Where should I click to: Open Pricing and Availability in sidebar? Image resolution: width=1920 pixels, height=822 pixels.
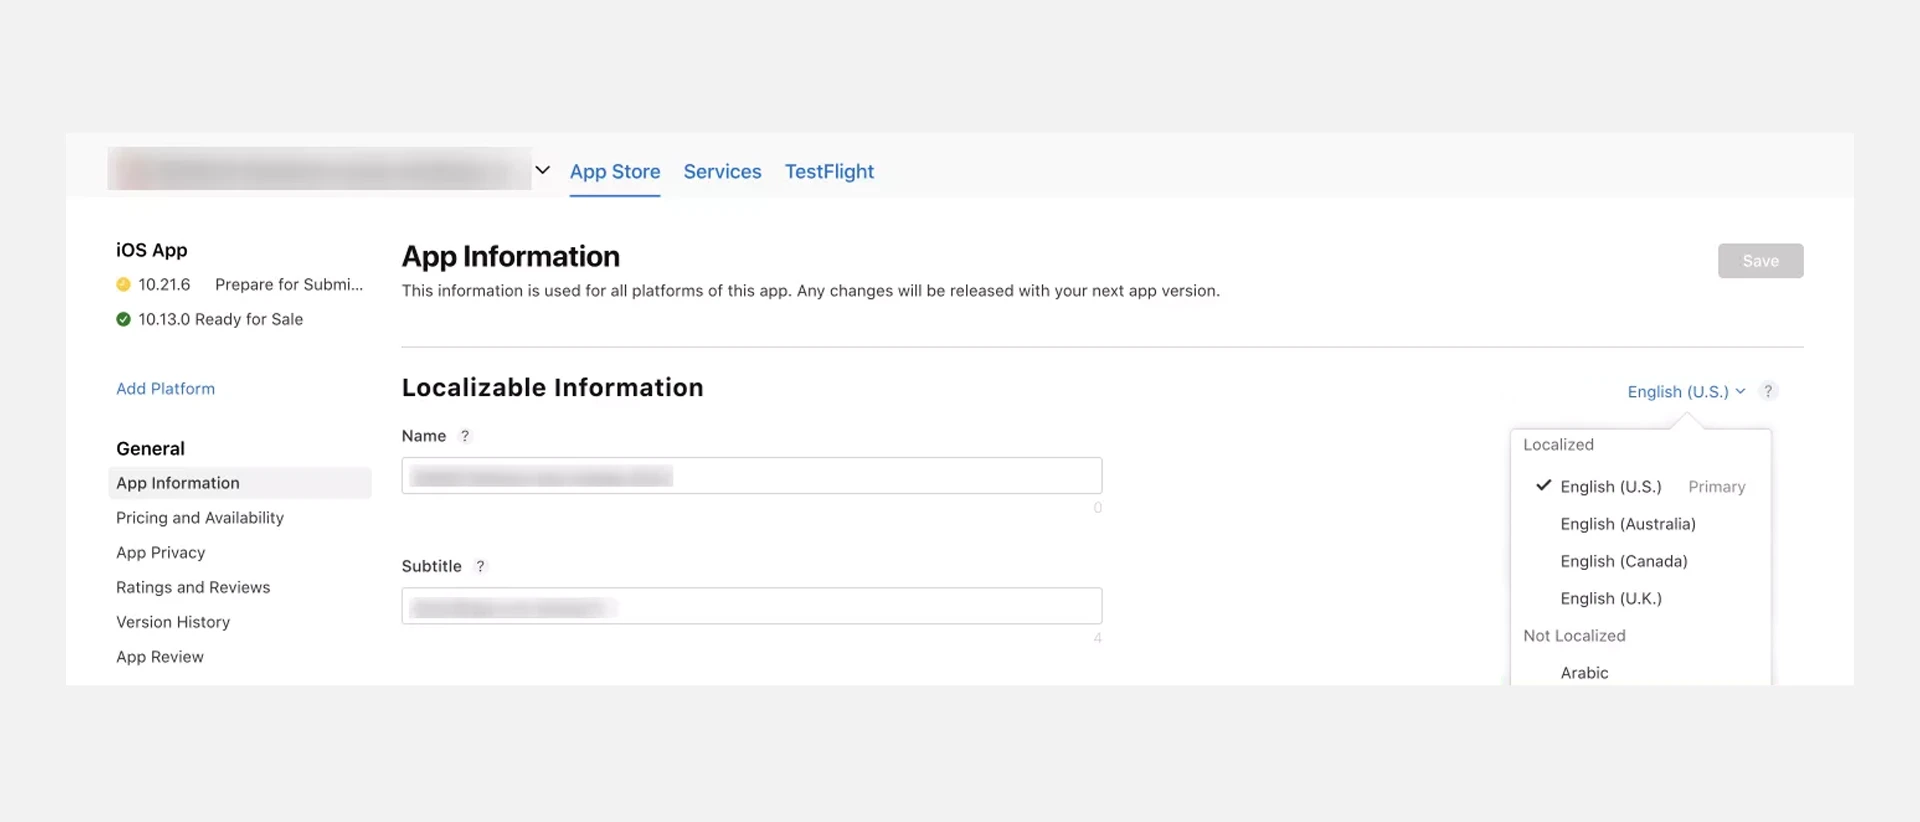200,518
